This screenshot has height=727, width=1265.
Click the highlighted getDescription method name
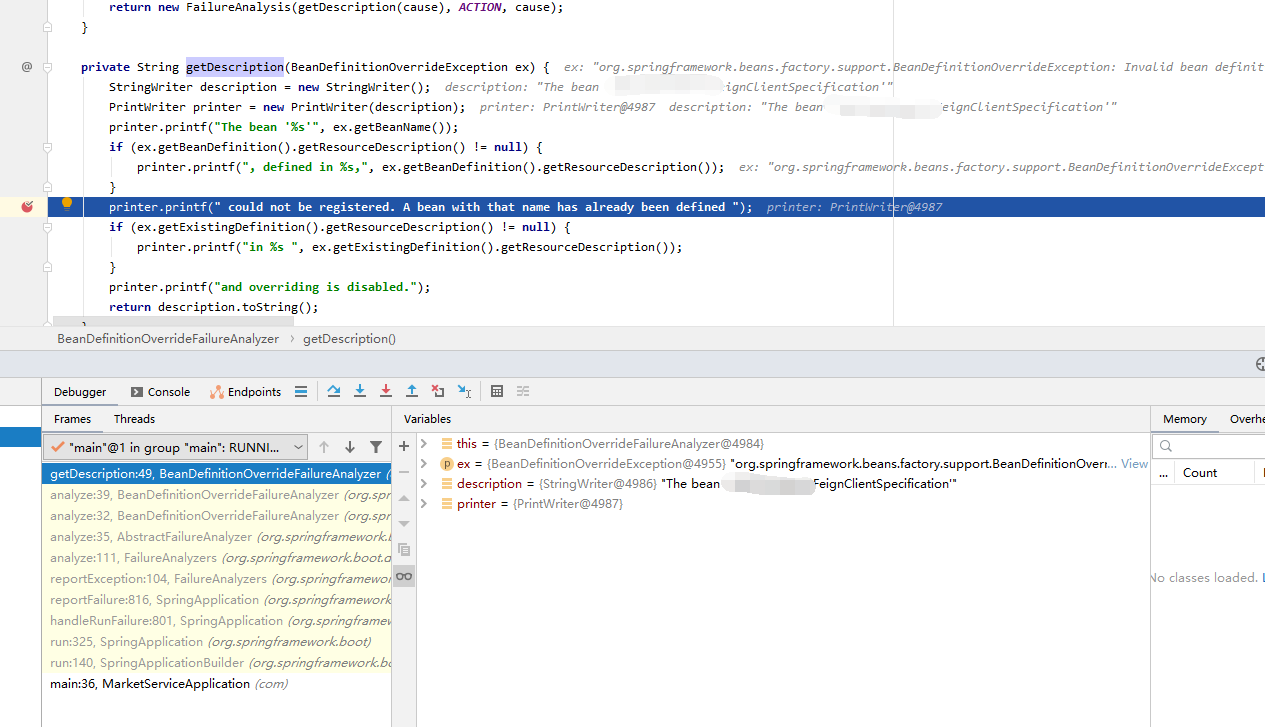pos(235,67)
